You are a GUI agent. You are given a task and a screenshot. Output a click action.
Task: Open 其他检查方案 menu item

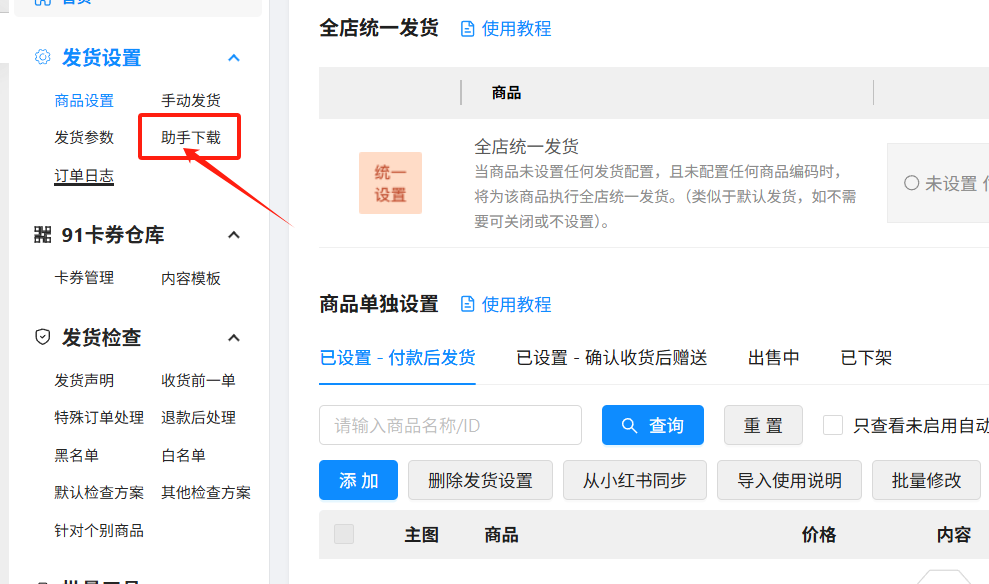206,493
